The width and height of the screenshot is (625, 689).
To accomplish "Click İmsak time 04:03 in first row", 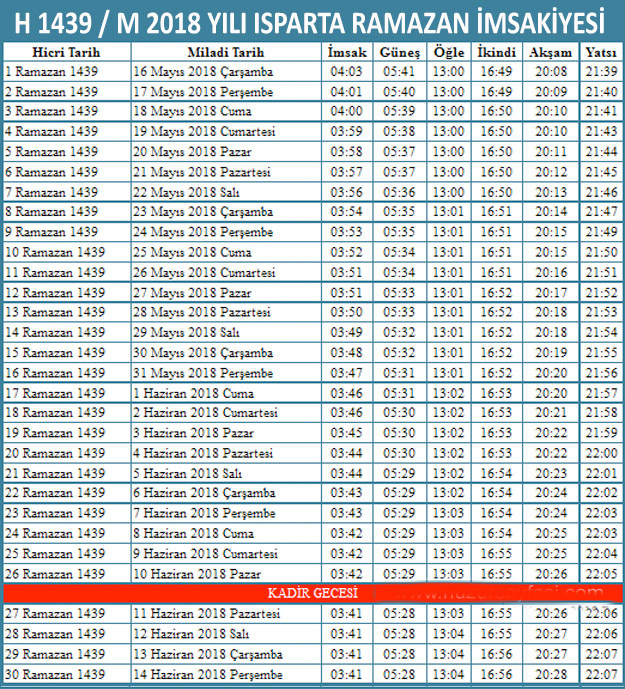I will (x=346, y=72).
